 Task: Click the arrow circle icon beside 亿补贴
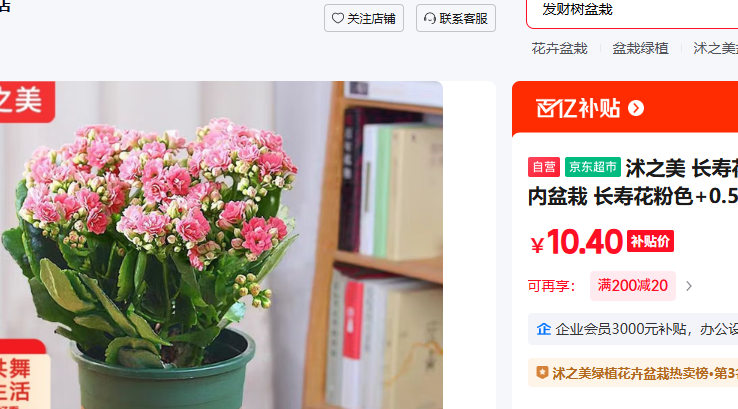click(636, 108)
